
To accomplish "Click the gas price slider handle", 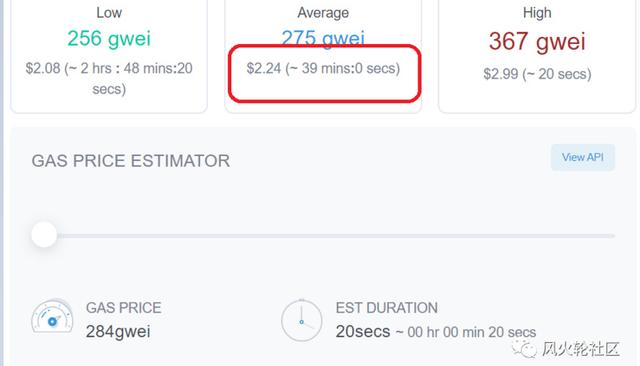I will (x=44, y=235).
